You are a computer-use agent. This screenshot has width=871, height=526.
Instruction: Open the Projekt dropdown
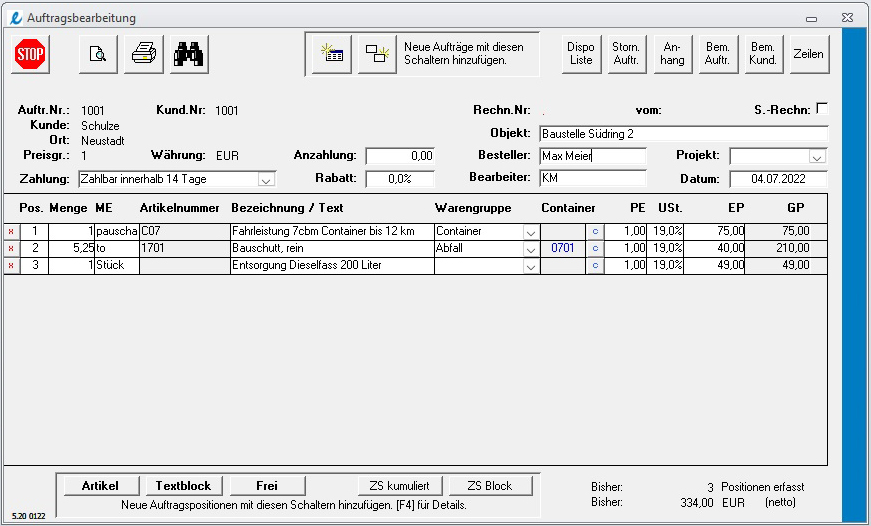point(817,157)
